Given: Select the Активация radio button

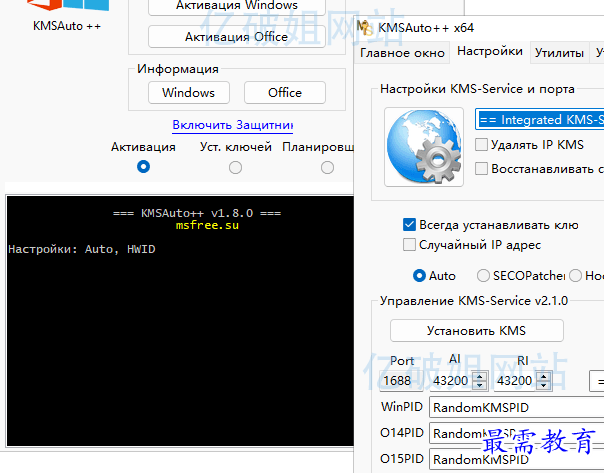Looking at the screenshot, I should [x=143, y=167].
